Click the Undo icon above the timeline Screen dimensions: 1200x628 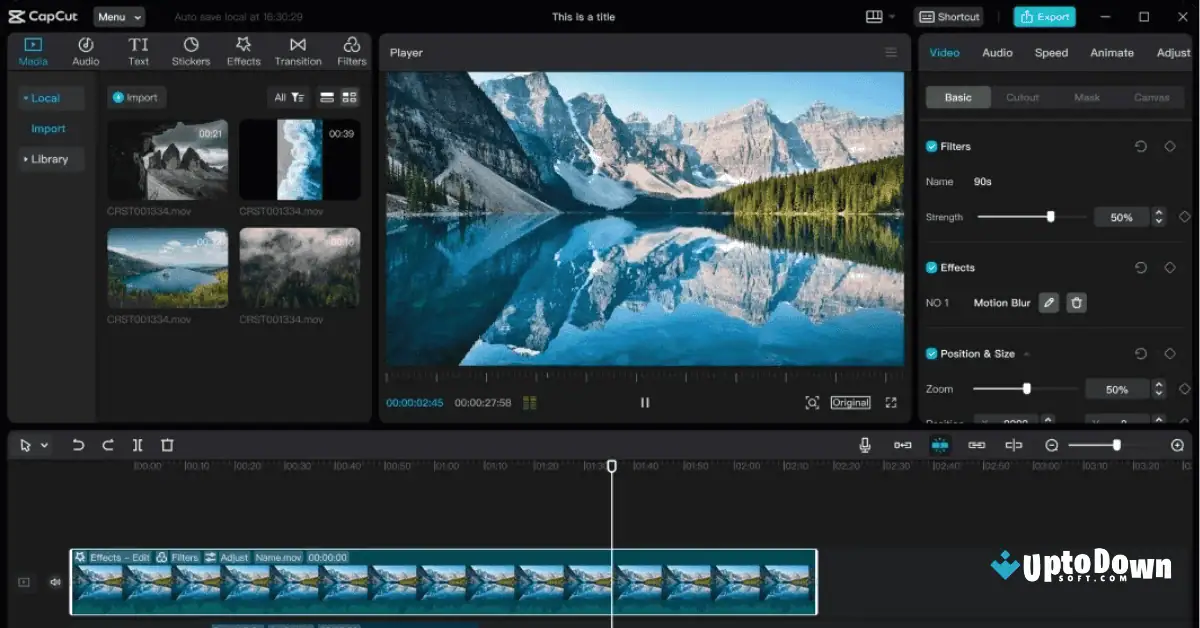pyautogui.click(x=79, y=444)
